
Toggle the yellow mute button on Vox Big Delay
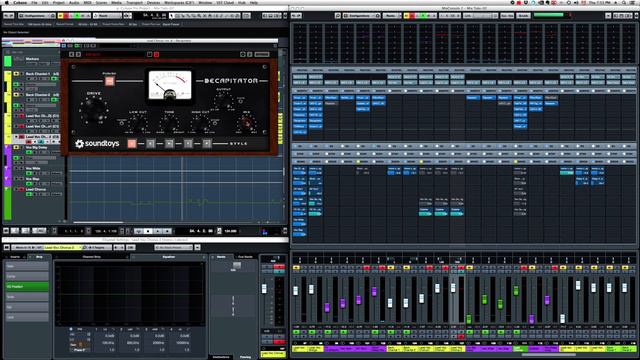pos(16,147)
